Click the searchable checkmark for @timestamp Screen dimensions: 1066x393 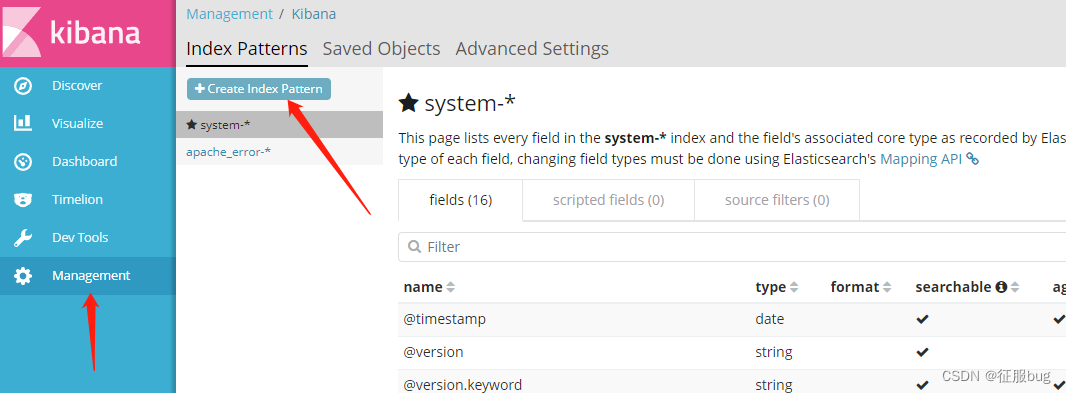tap(922, 319)
